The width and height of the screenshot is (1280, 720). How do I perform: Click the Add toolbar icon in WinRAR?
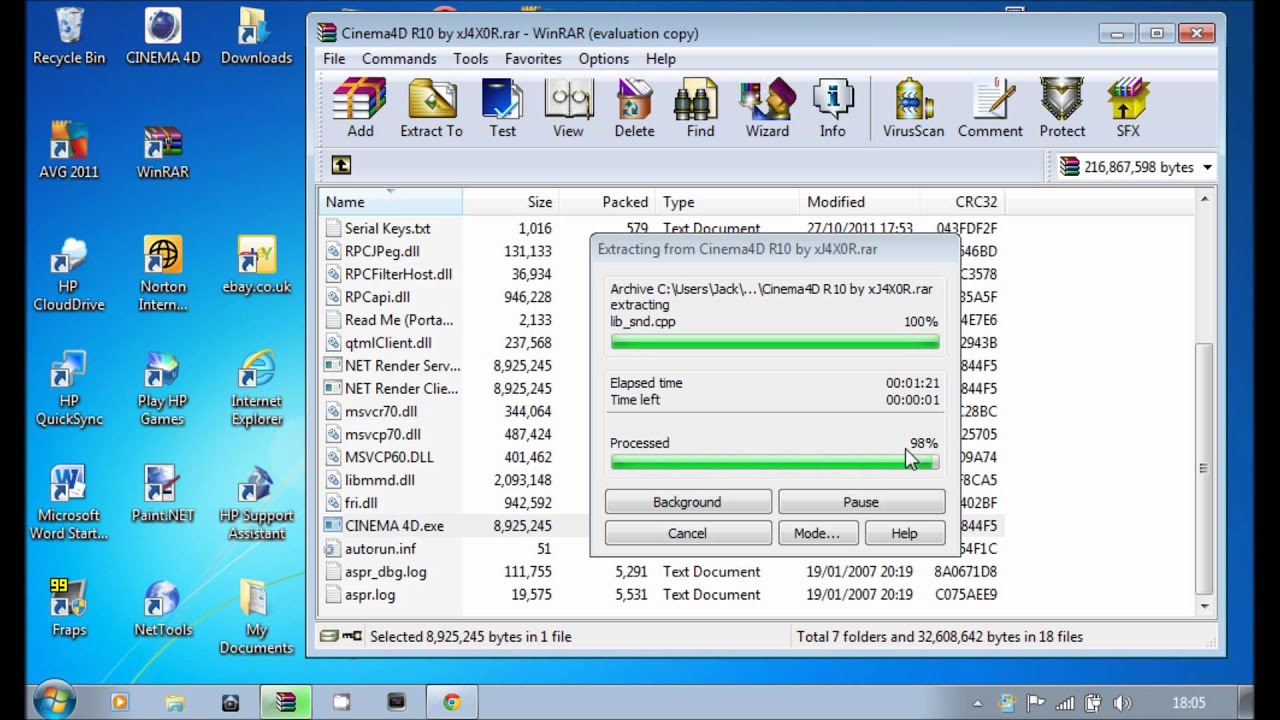click(360, 107)
